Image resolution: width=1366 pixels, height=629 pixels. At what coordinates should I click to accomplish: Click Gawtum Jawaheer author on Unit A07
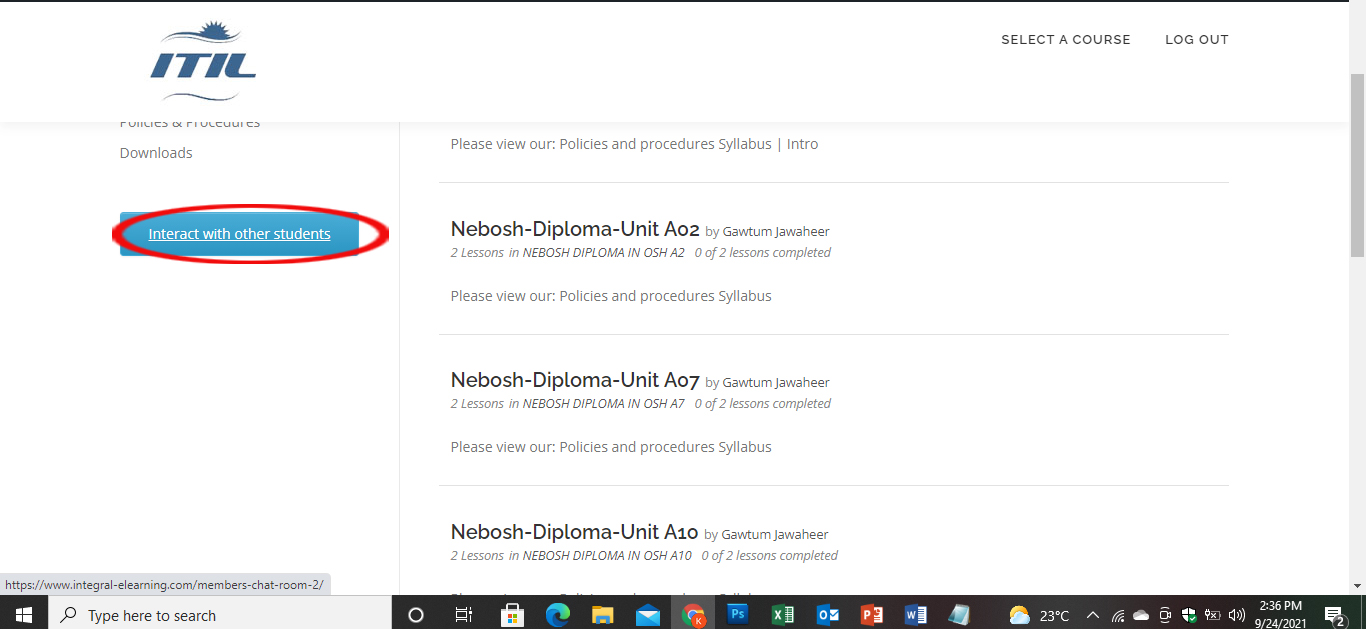(776, 383)
